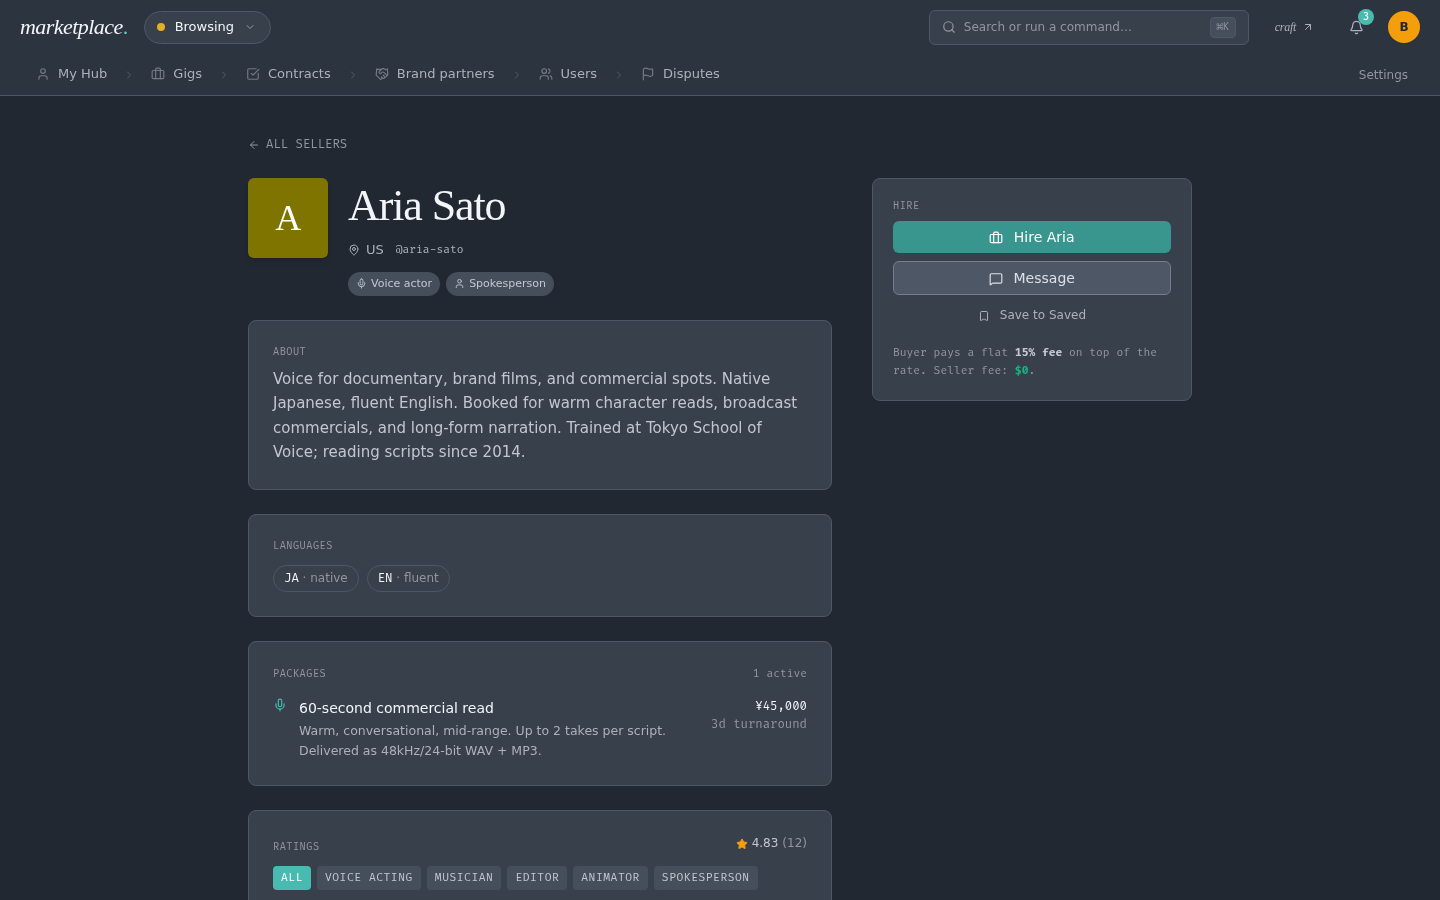The height and width of the screenshot is (900, 1440).
Task: Go back to All Sellers
Action: tap(298, 144)
